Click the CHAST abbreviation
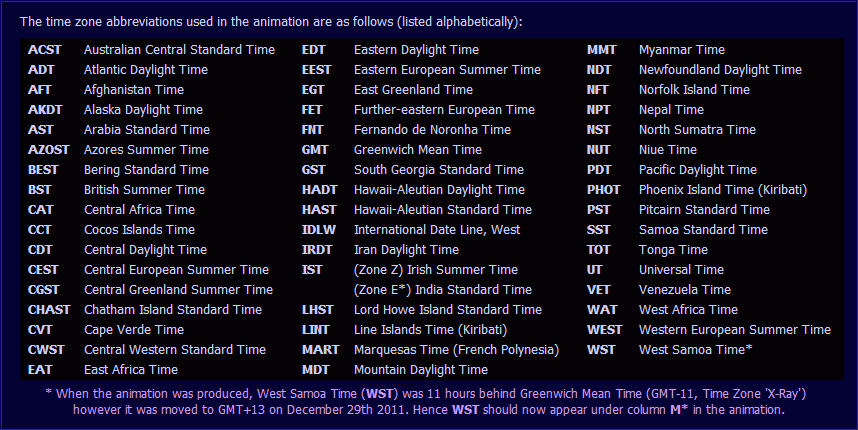858x430 pixels. [x=49, y=310]
